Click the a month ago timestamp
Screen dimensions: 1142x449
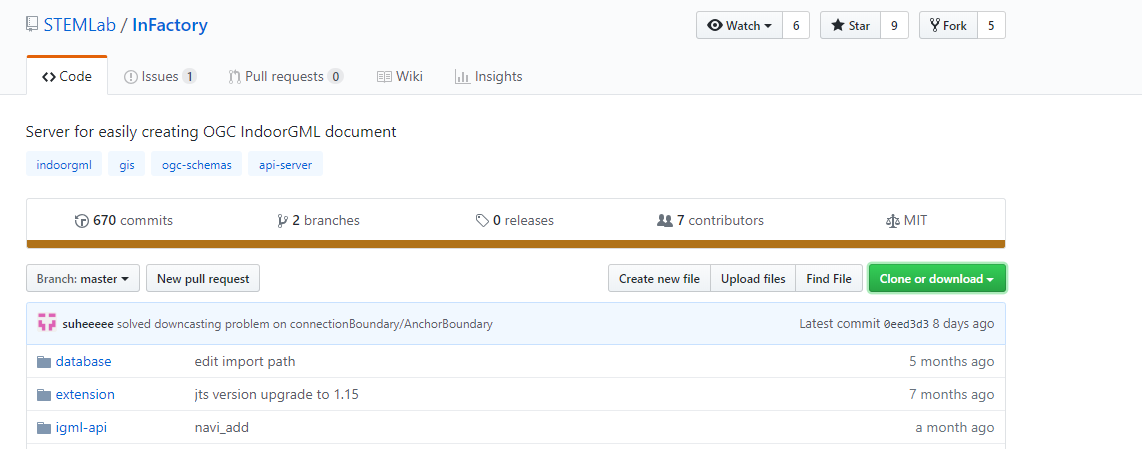(955, 427)
